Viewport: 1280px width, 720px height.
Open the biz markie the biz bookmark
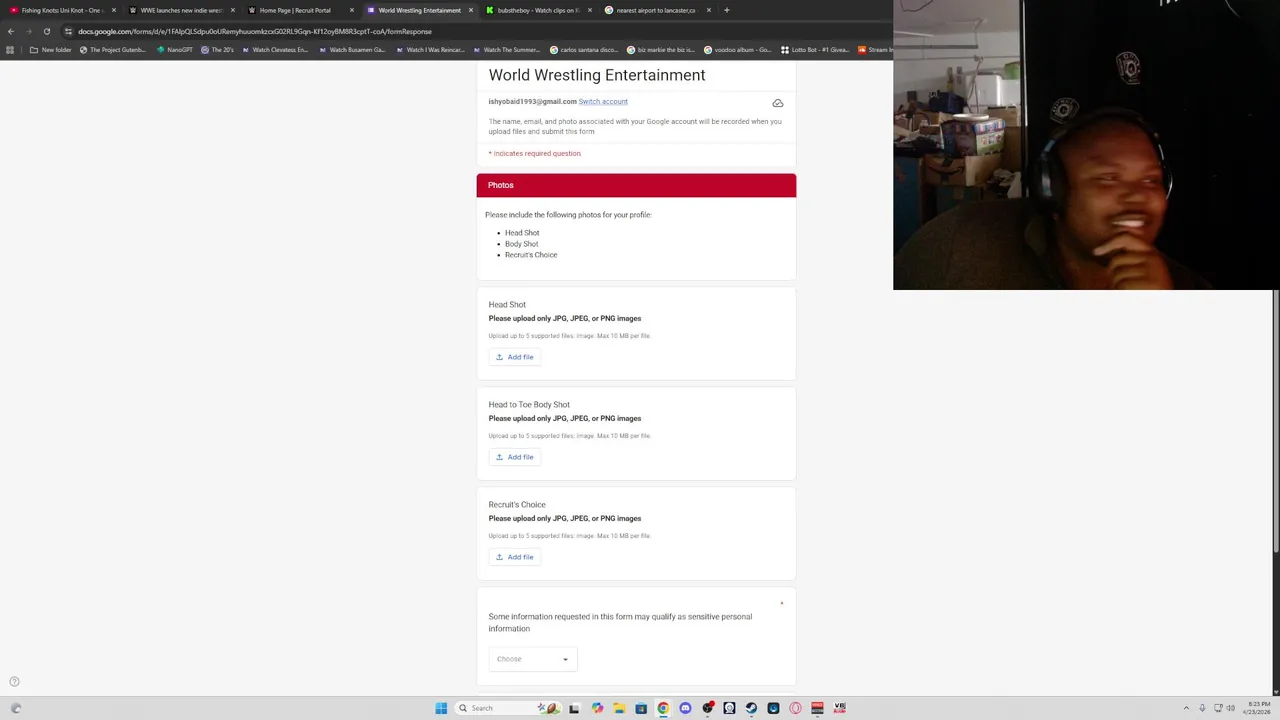(661, 50)
